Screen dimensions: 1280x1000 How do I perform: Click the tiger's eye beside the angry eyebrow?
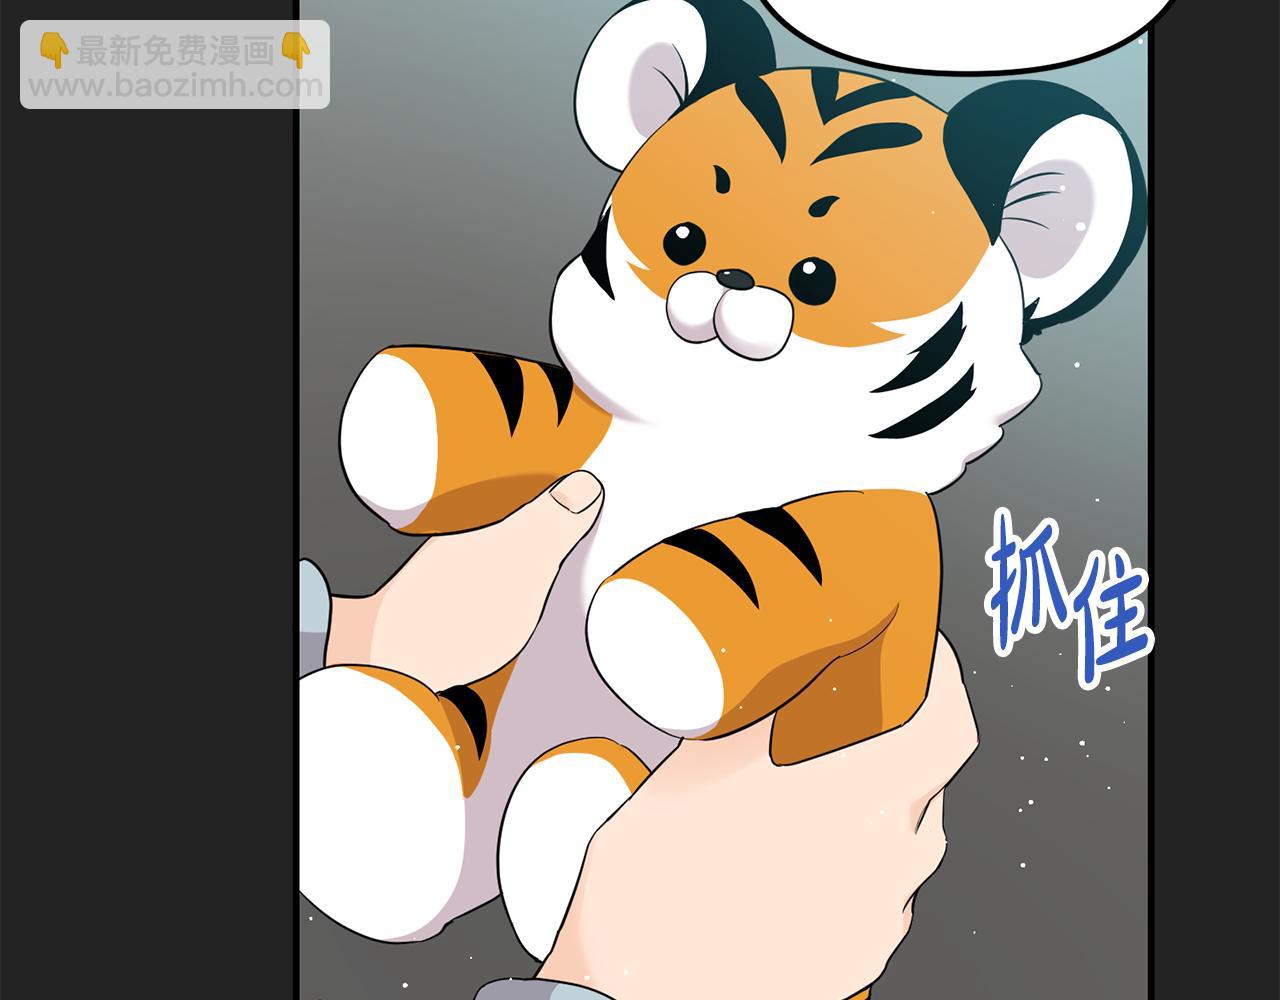coord(812,281)
